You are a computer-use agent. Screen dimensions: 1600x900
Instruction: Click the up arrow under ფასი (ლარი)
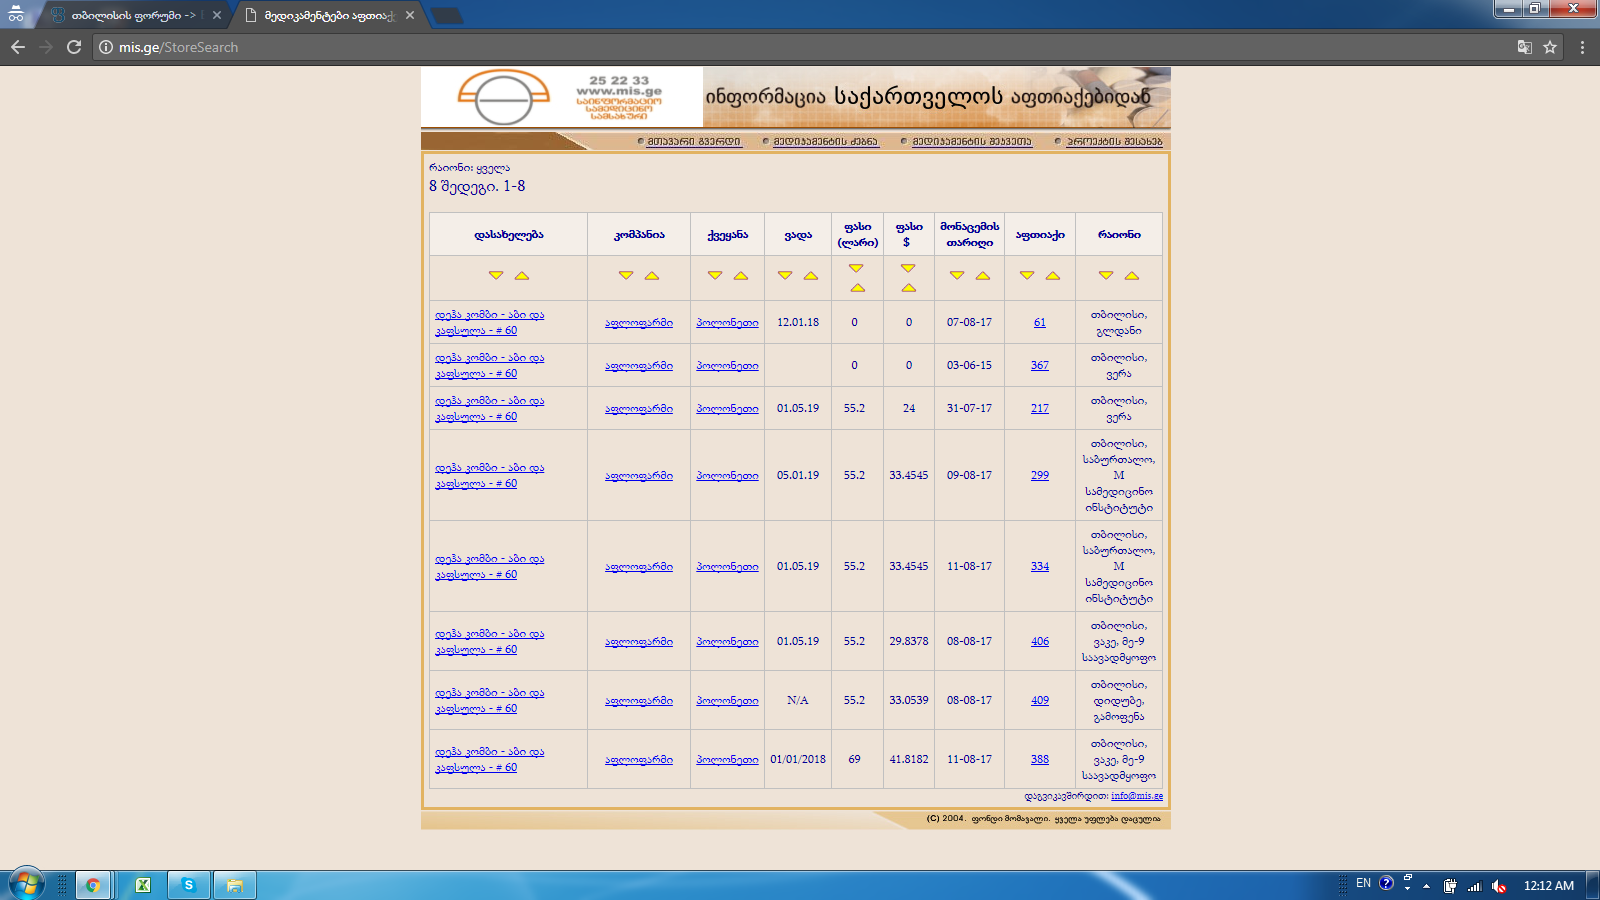tap(858, 288)
